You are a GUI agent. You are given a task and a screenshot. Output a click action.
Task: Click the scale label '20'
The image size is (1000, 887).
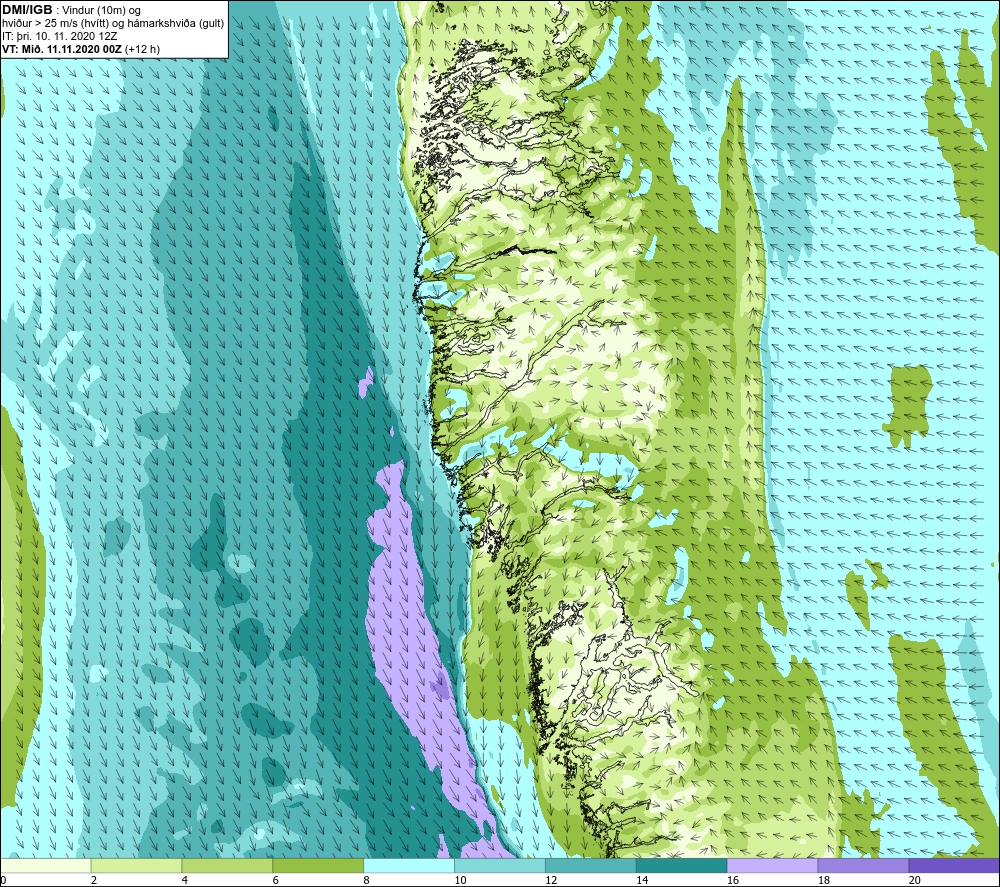pyautogui.click(x=915, y=880)
